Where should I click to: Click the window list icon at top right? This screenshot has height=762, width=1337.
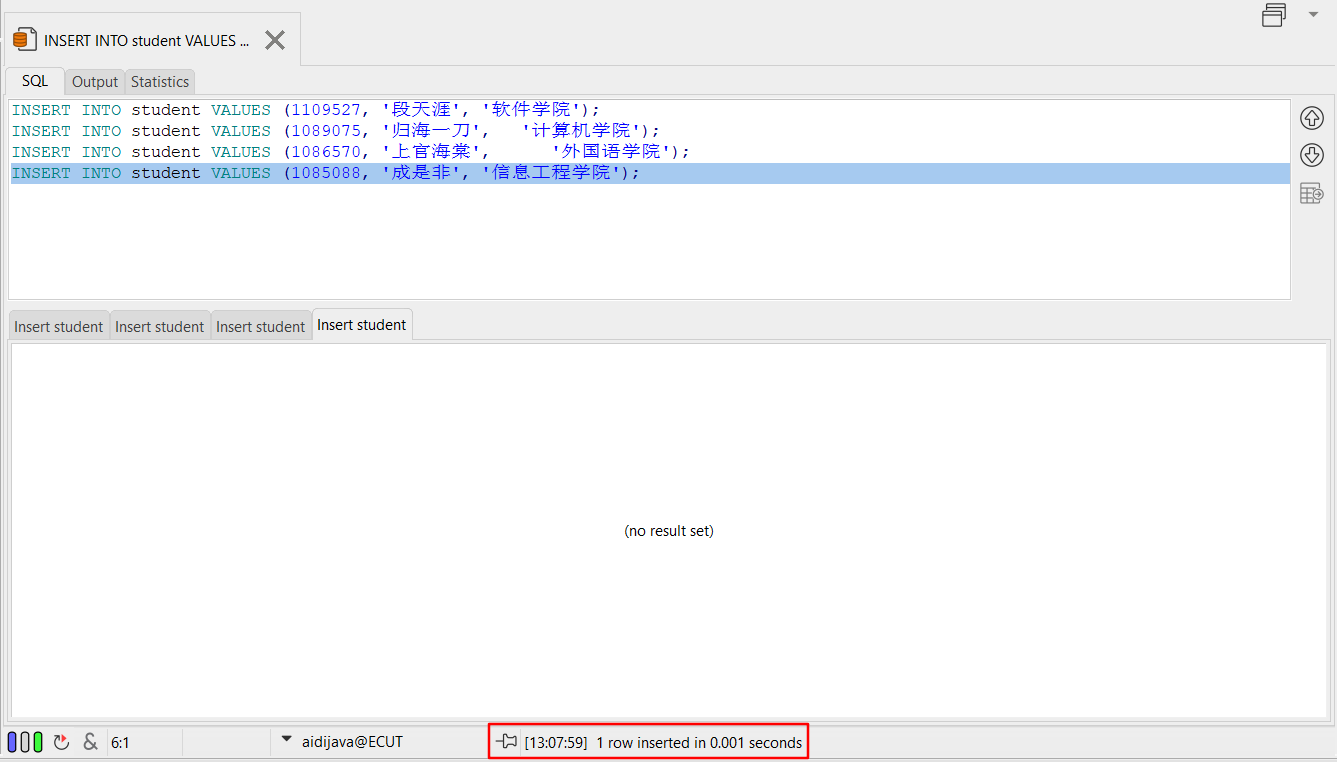tap(1273, 15)
